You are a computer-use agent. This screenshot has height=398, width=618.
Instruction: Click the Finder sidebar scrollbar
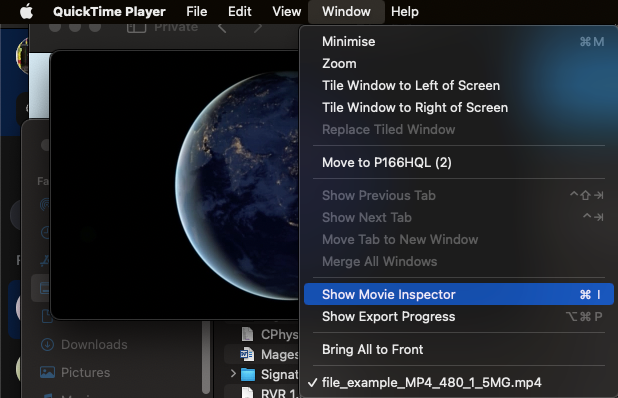tap(206, 357)
